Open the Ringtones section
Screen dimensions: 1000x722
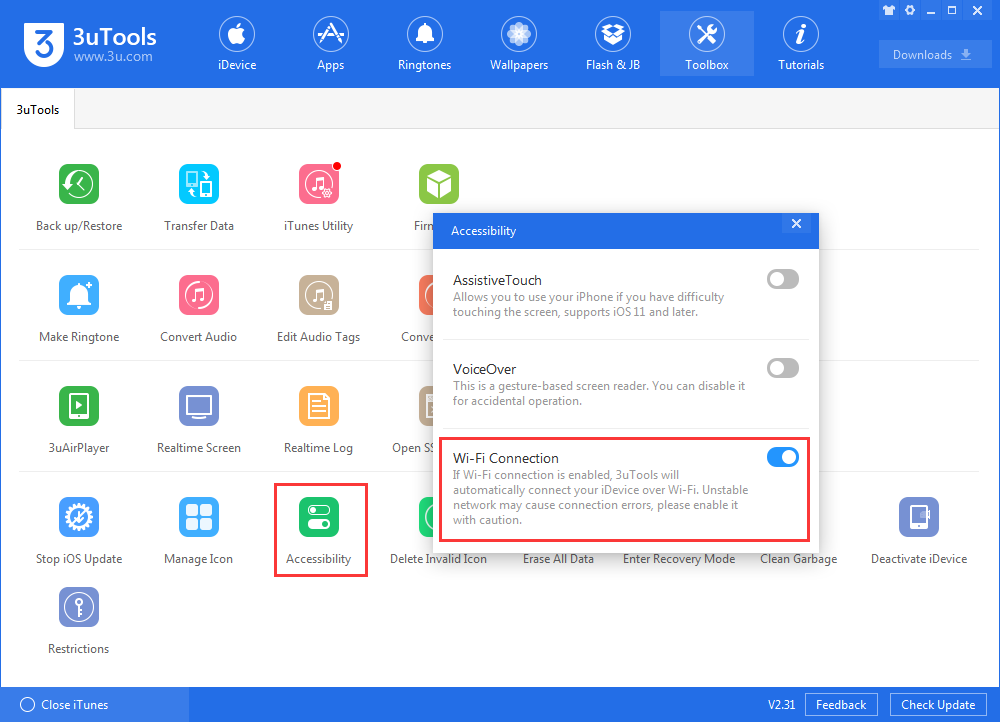pos(425,43)
